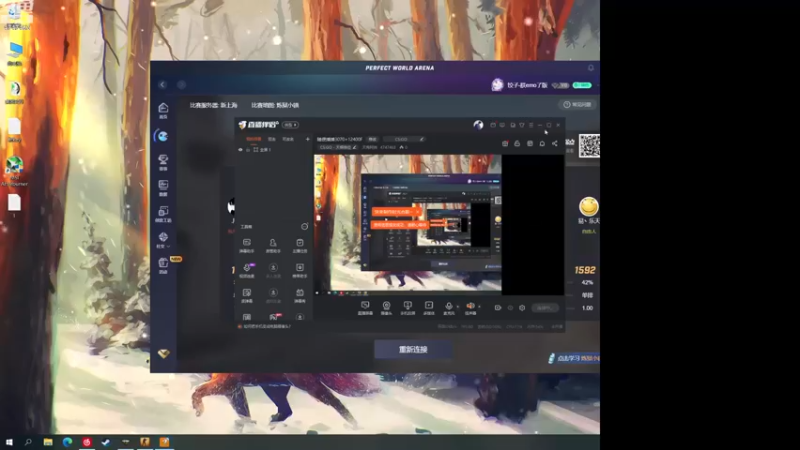800x450 pixels.
Task: Toggle the microphone in bottom toolbar
Action: point(448,308)
